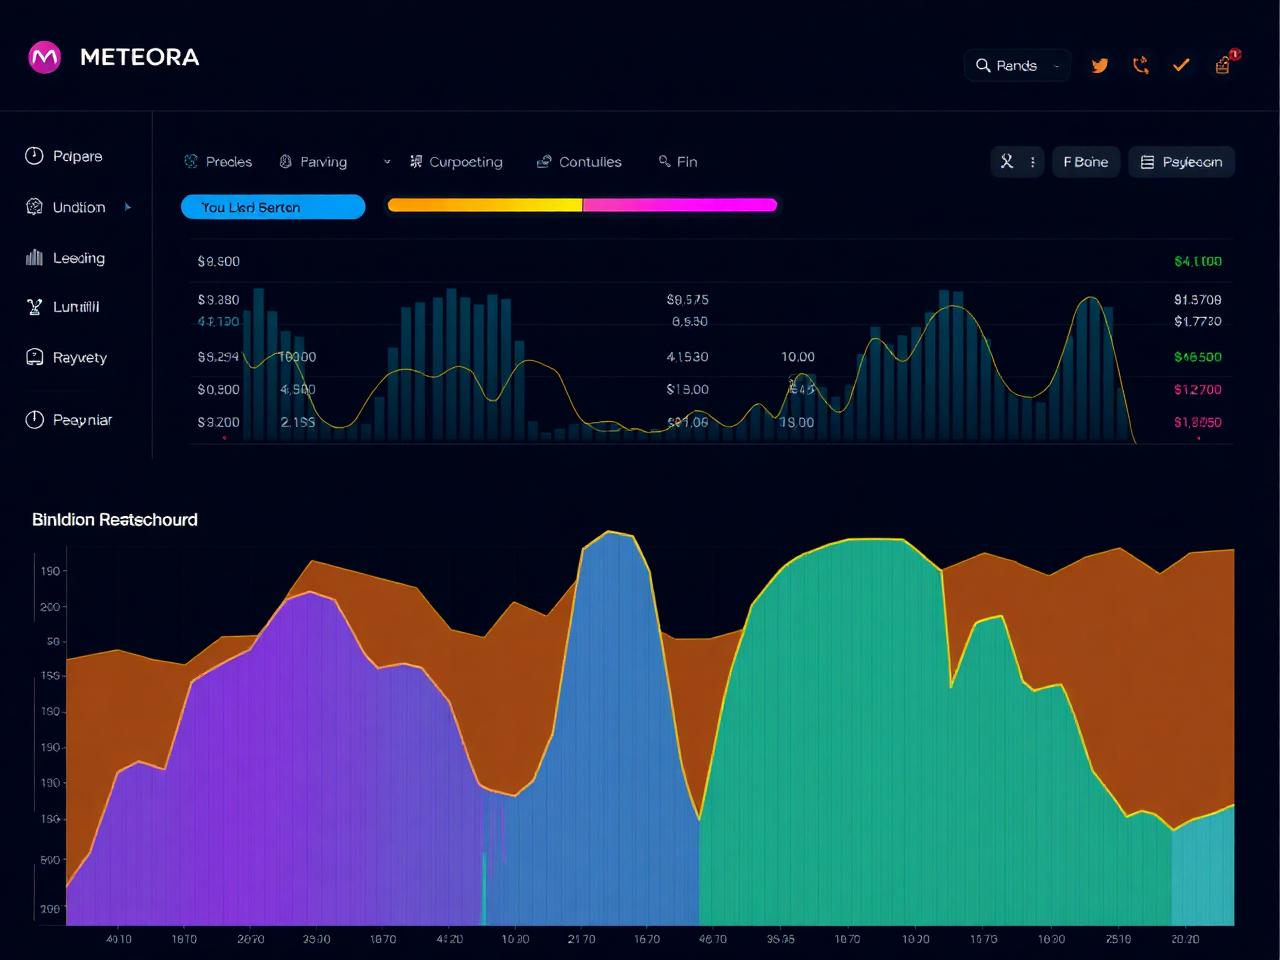Open the Twitter bird icon
This screenshot has height=960, width=1280.
(x=1100, y=66)
